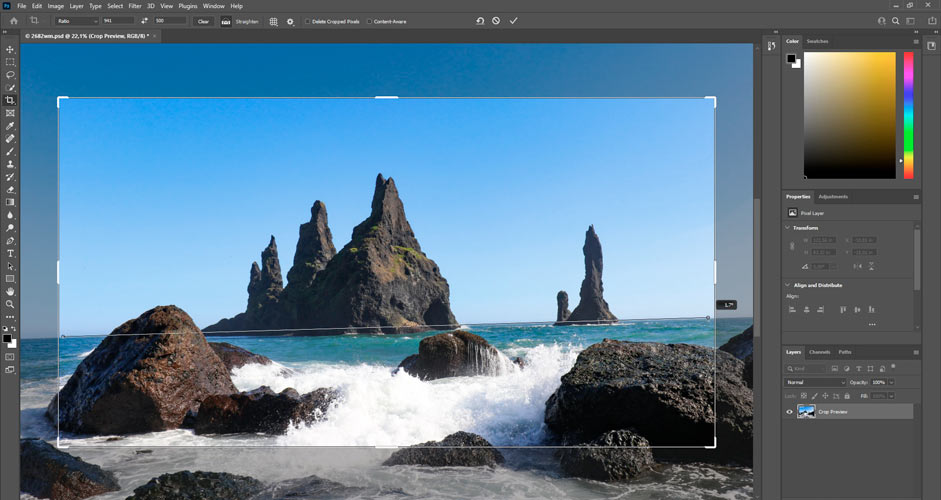Toggle lock position for the layer
This screenshot has width=941, height=500.
coord(826,396)
